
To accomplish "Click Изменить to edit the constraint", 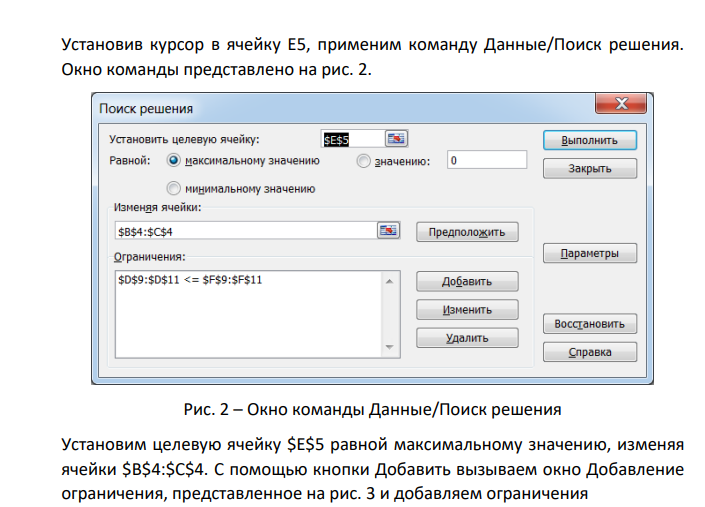I will [467, 310].
